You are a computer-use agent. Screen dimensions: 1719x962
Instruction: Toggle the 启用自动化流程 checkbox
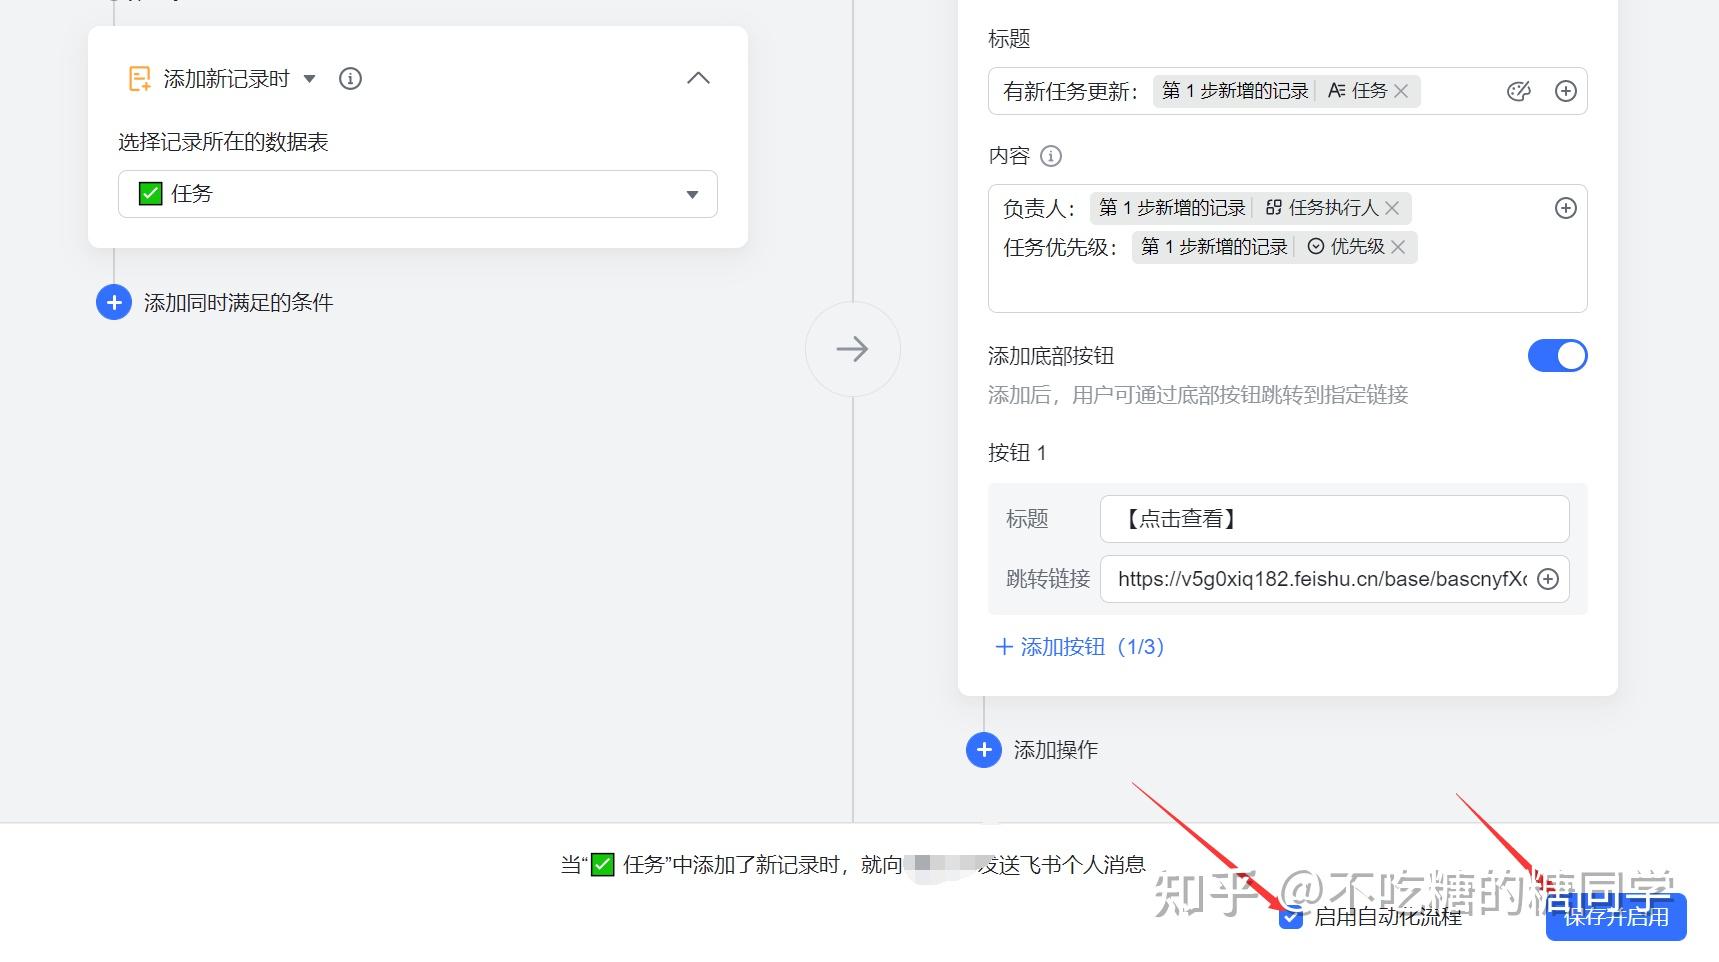click(1291, 917)
